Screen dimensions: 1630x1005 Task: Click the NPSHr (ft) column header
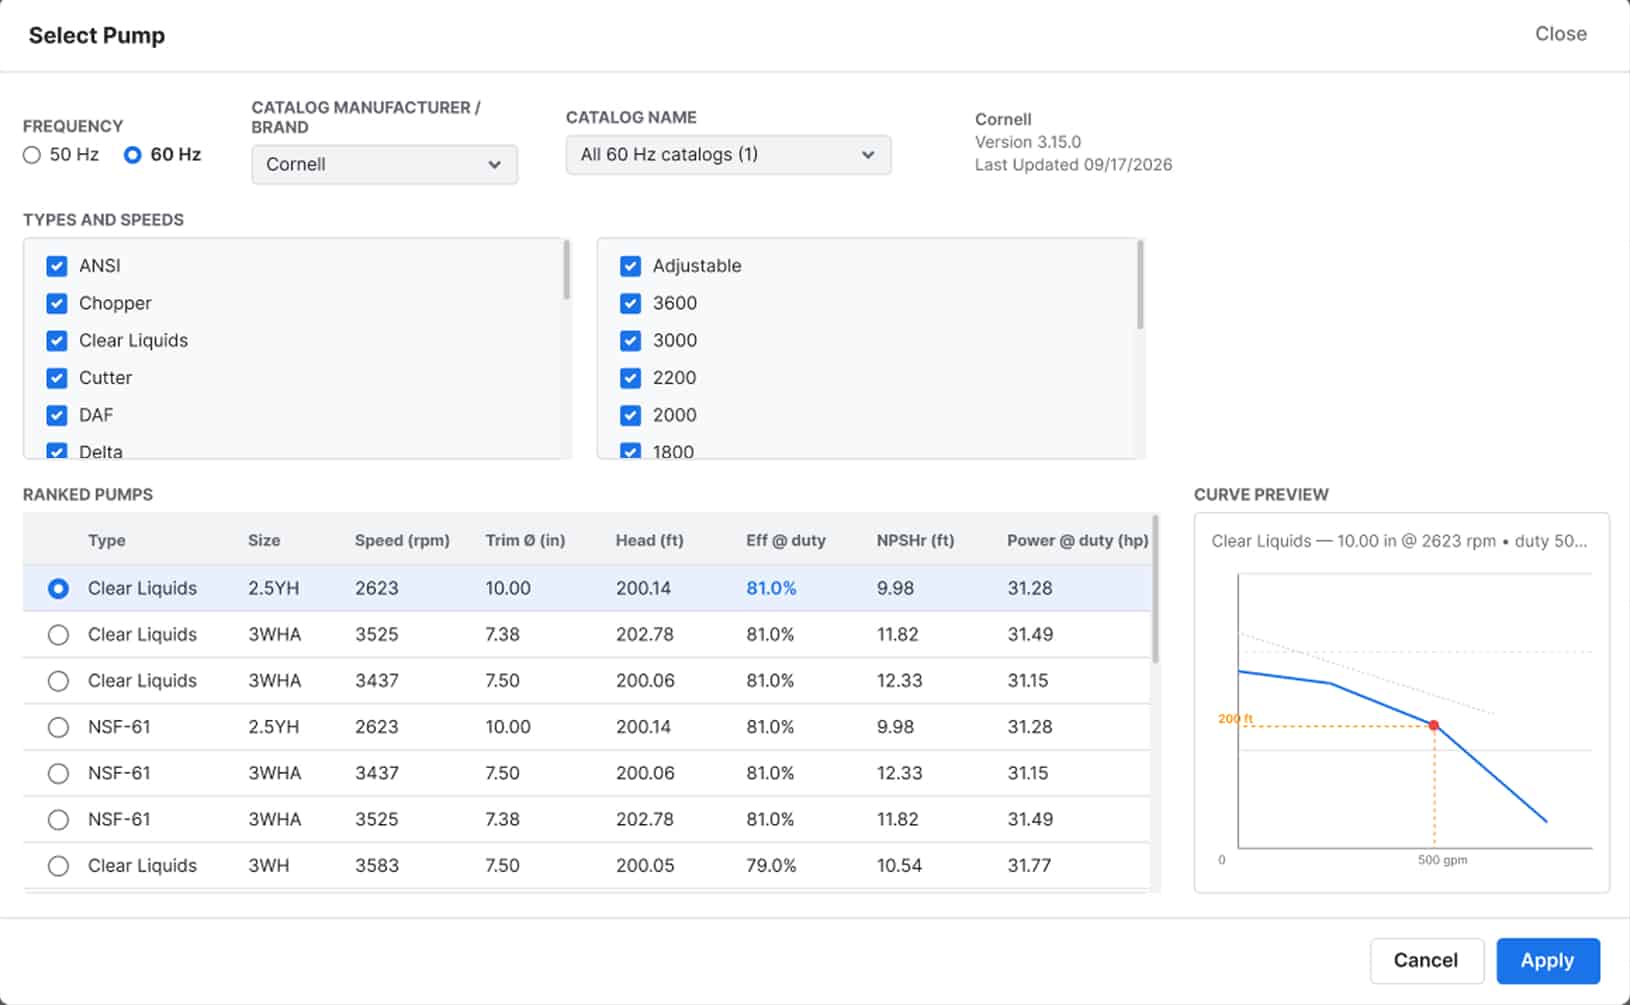(915, 540)
